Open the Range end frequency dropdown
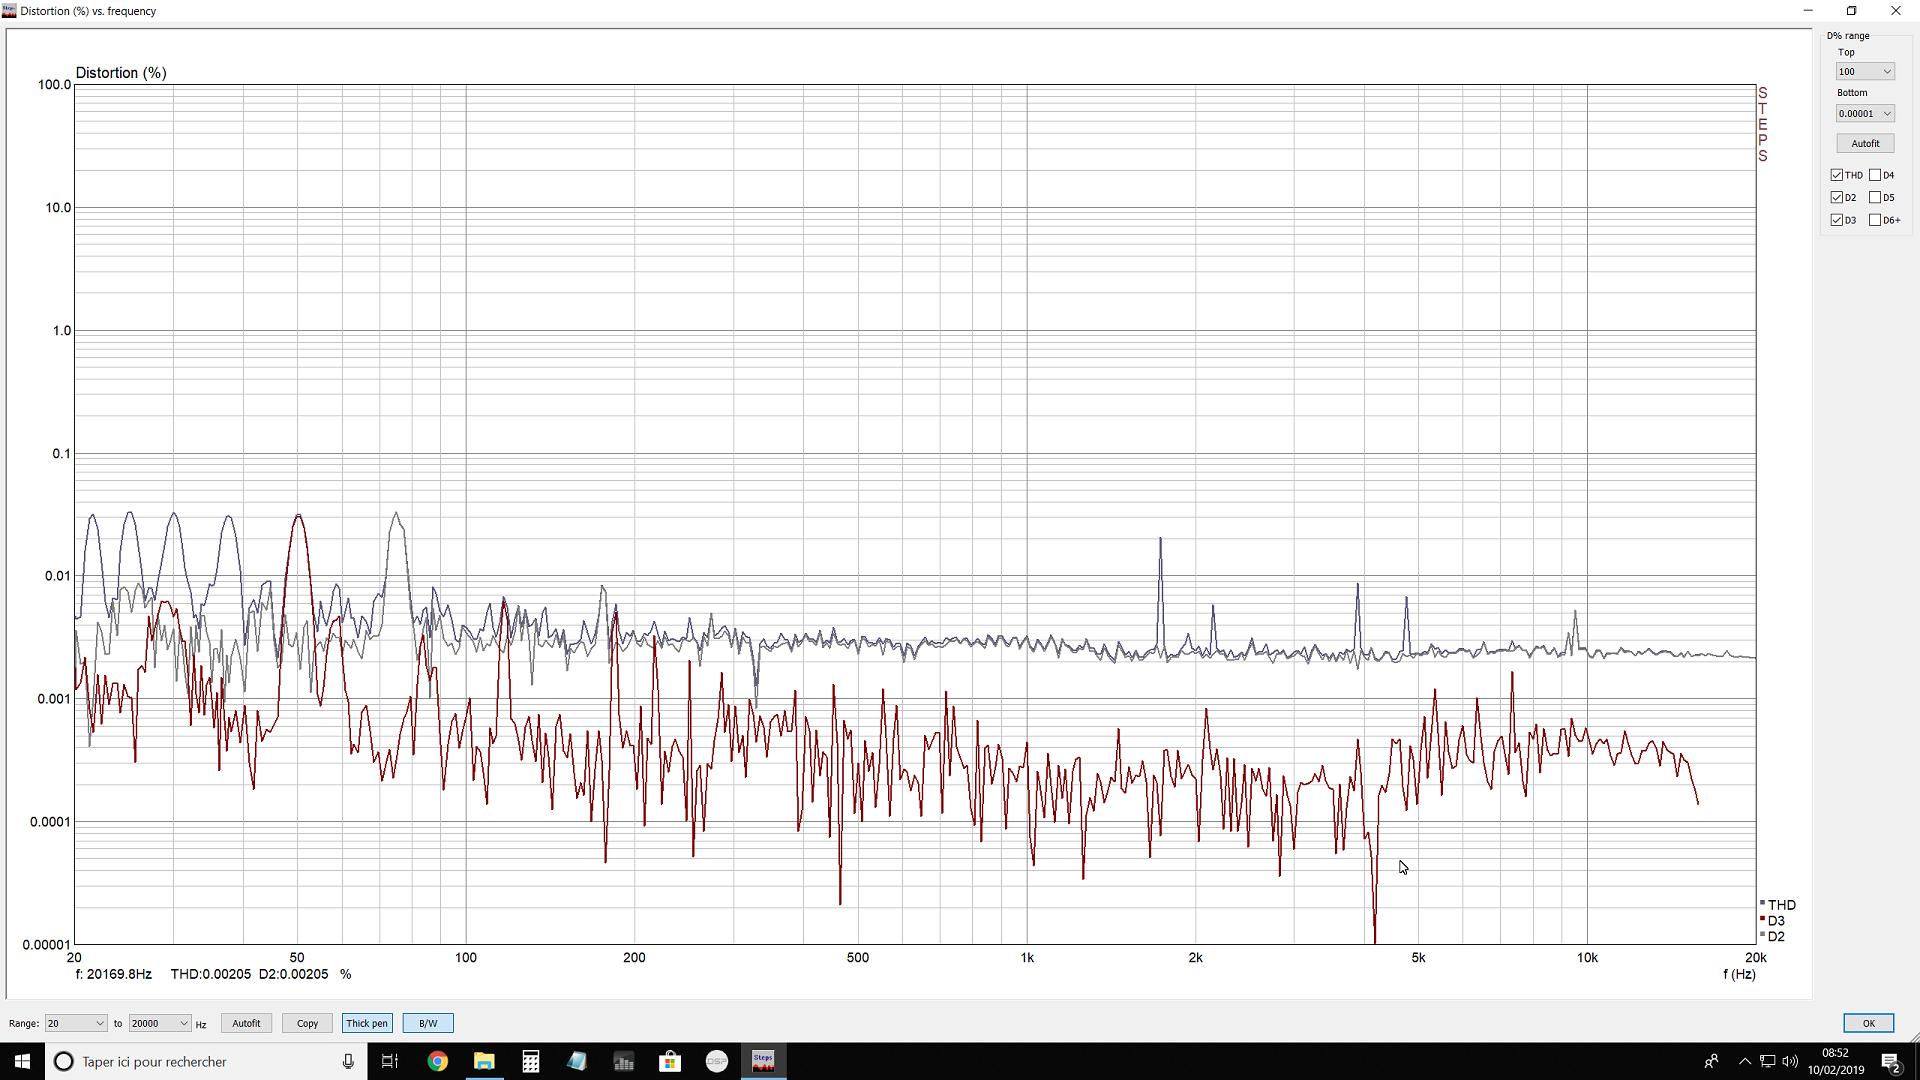 [x=160, y=1023]
